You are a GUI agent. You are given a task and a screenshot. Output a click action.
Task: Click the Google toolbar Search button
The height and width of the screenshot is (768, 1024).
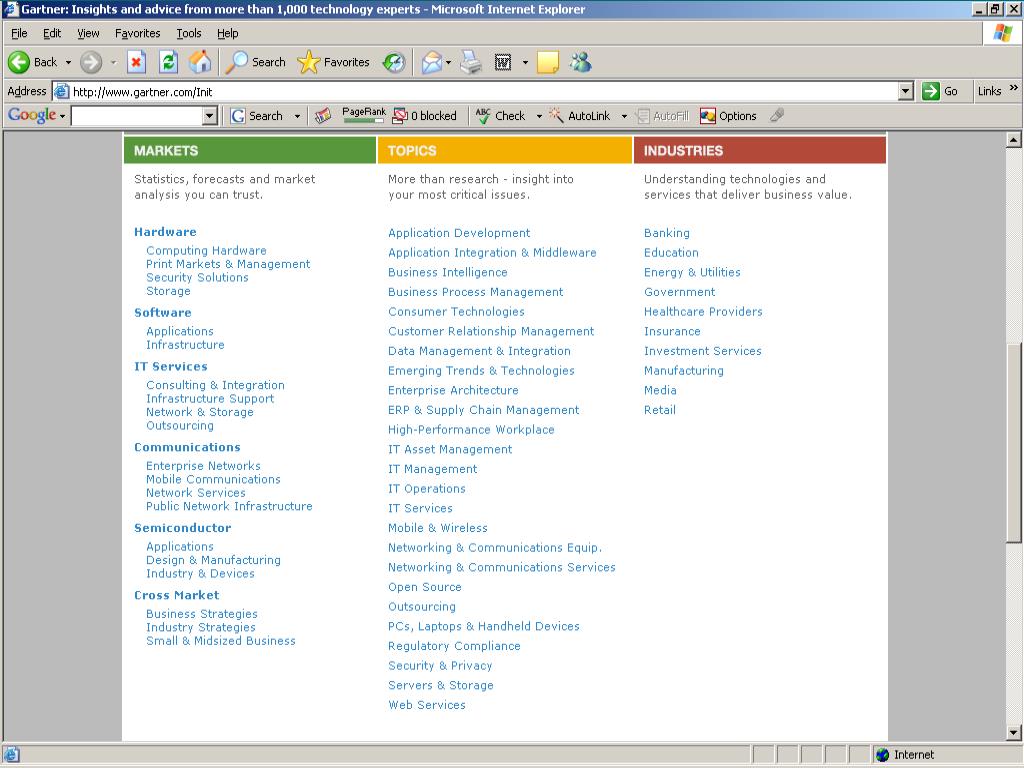[x=257, y=116]
